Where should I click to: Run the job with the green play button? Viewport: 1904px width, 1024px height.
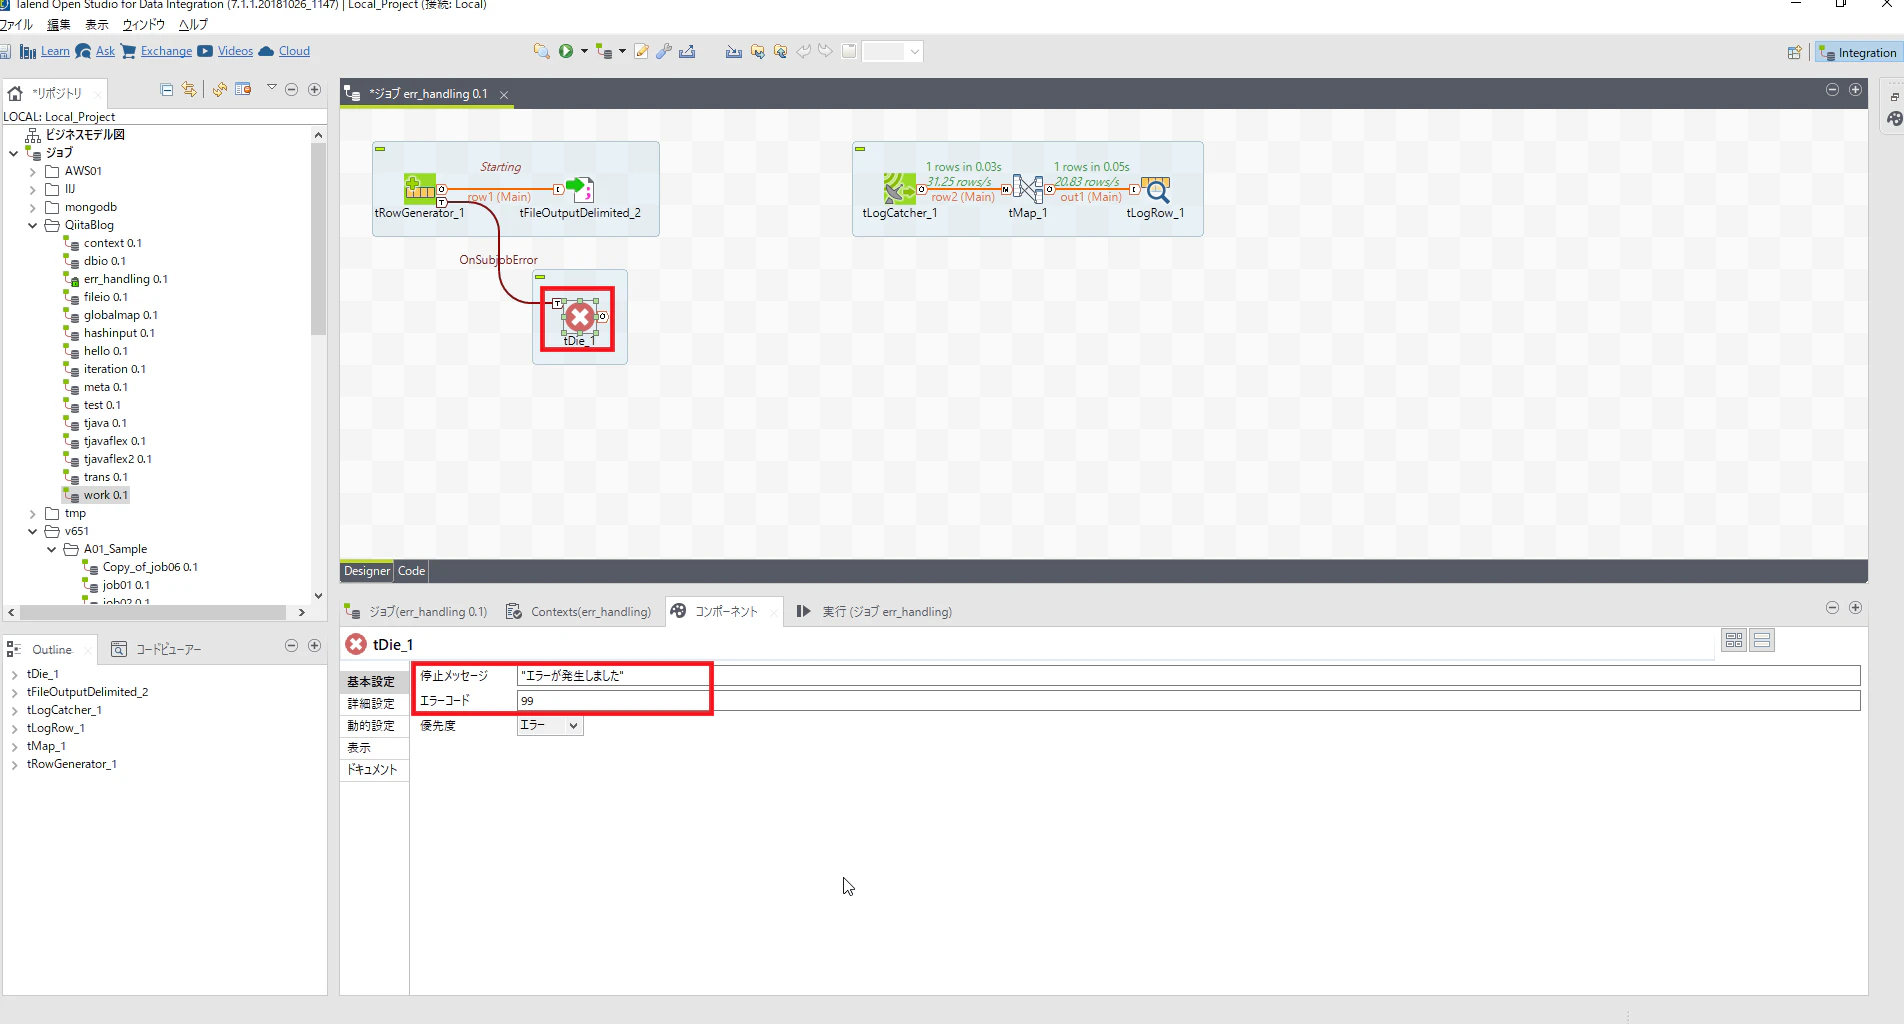(x=566, y=51)
